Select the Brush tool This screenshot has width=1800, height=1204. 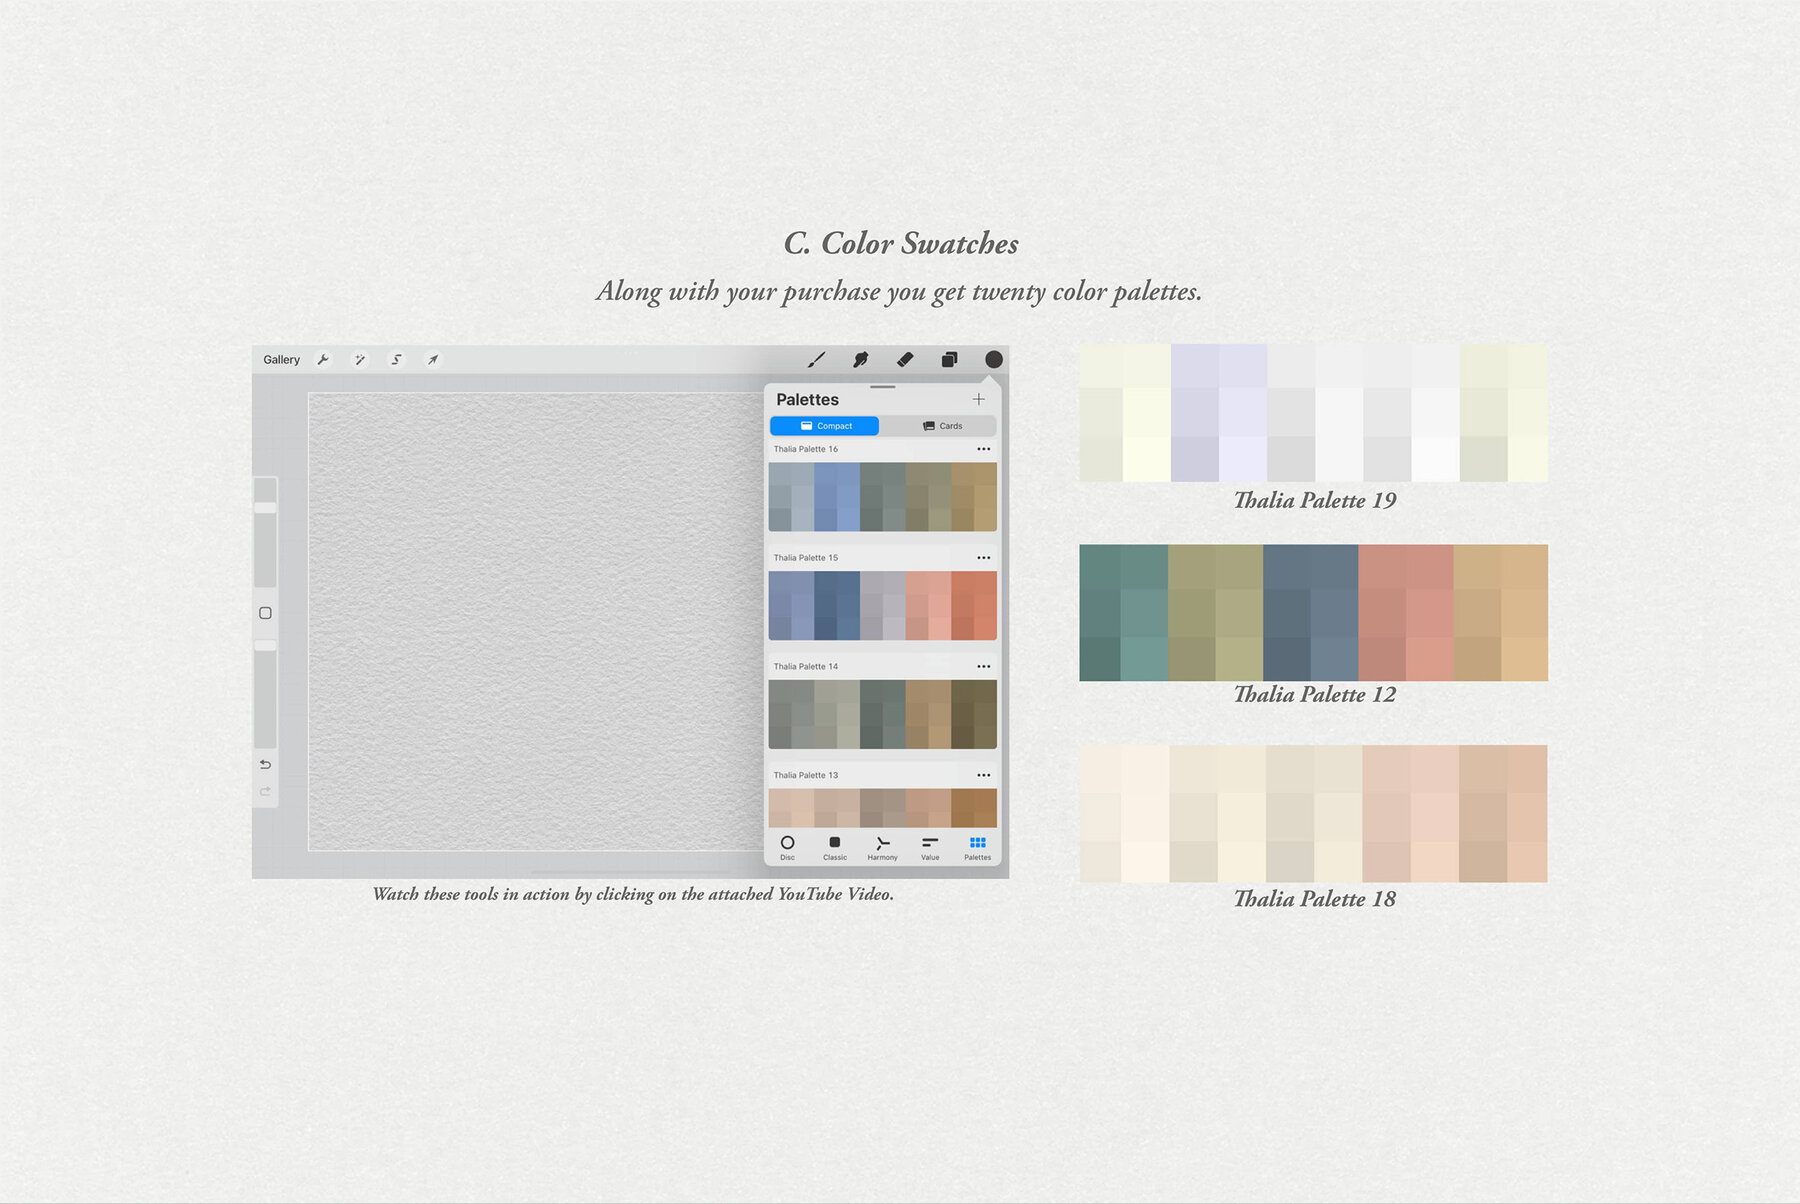pos(819,360)
